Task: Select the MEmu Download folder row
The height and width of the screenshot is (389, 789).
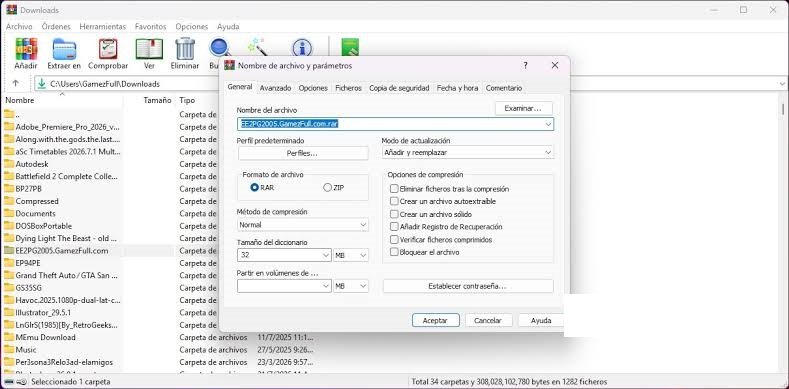Action: [x=45, y=337]
